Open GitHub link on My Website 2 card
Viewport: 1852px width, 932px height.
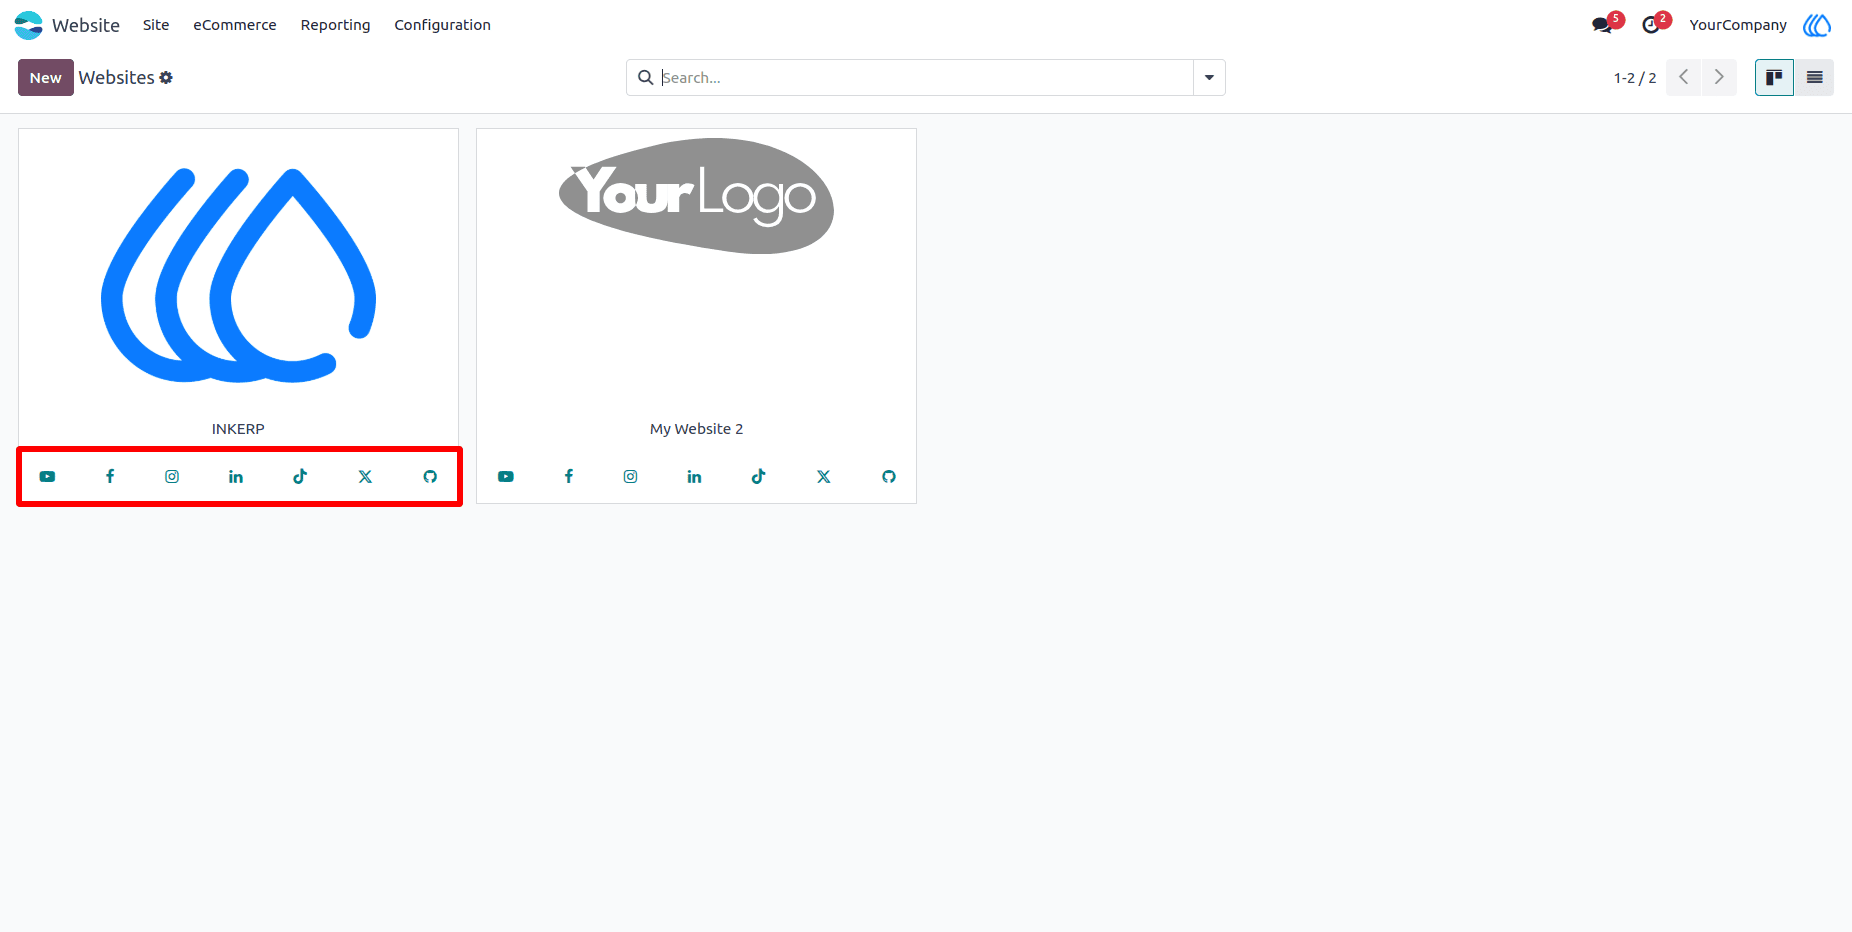click(889, 477)
